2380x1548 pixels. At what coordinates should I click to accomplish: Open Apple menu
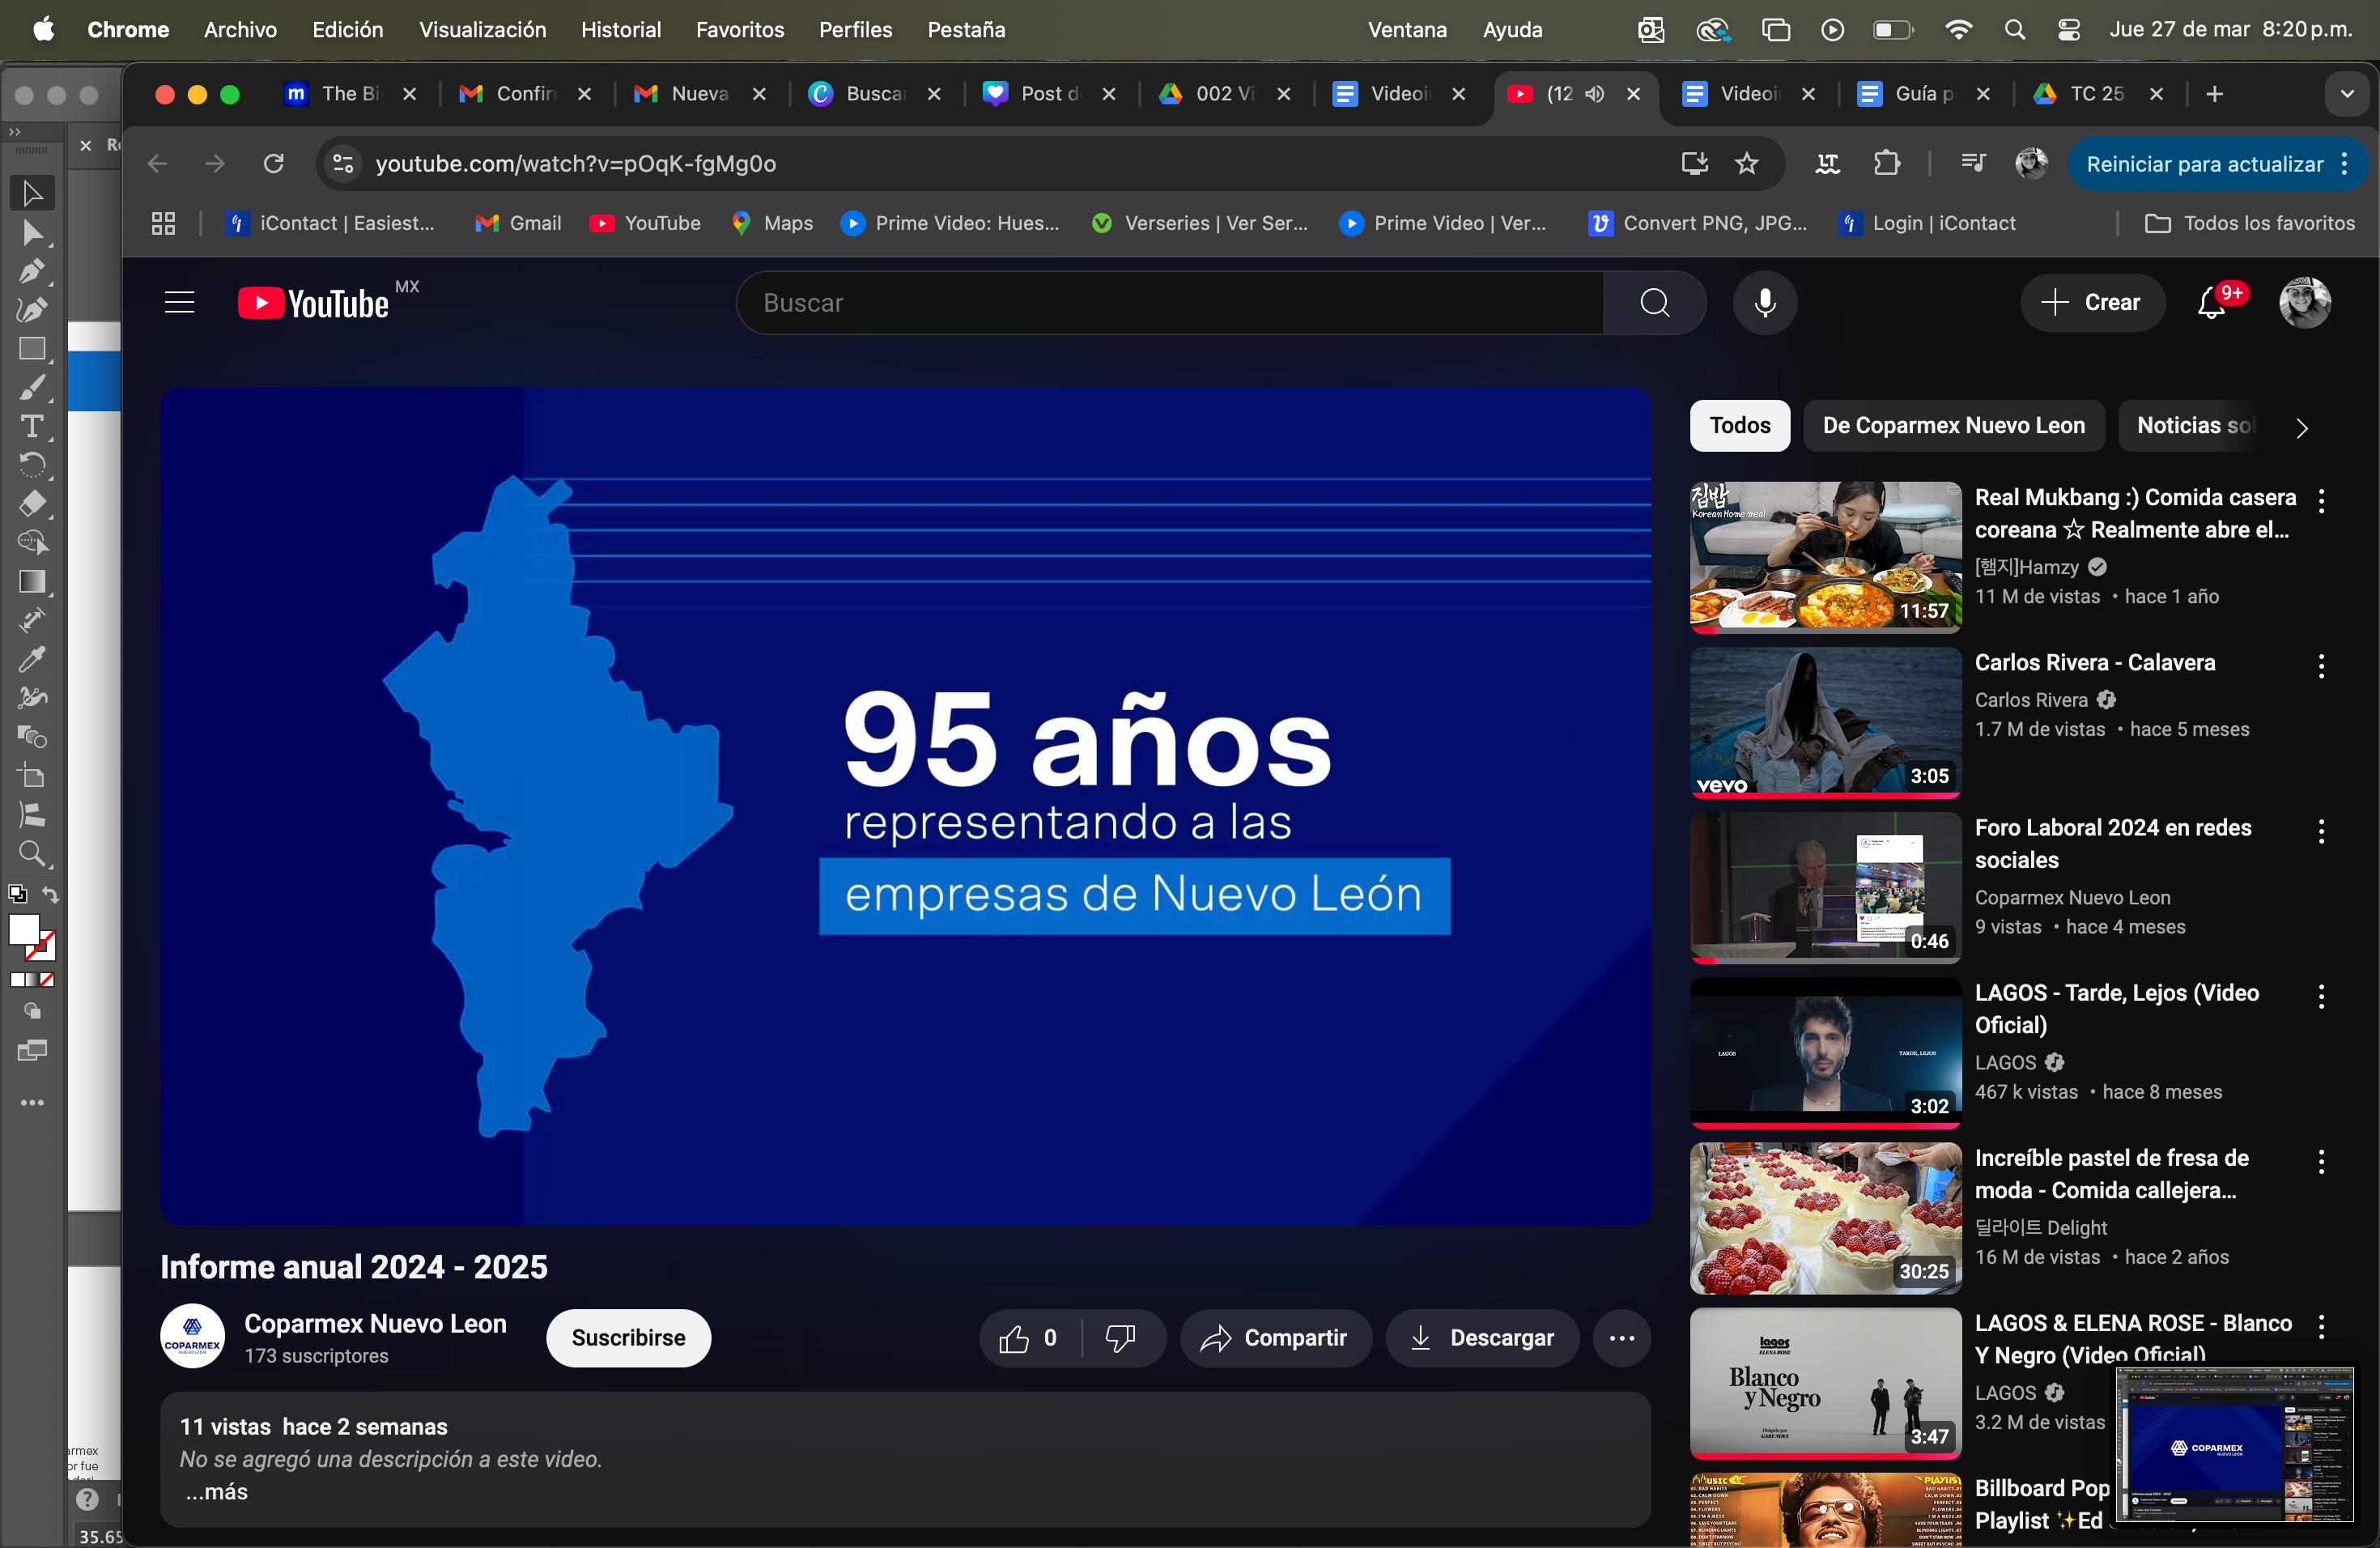tap(43, 30)
